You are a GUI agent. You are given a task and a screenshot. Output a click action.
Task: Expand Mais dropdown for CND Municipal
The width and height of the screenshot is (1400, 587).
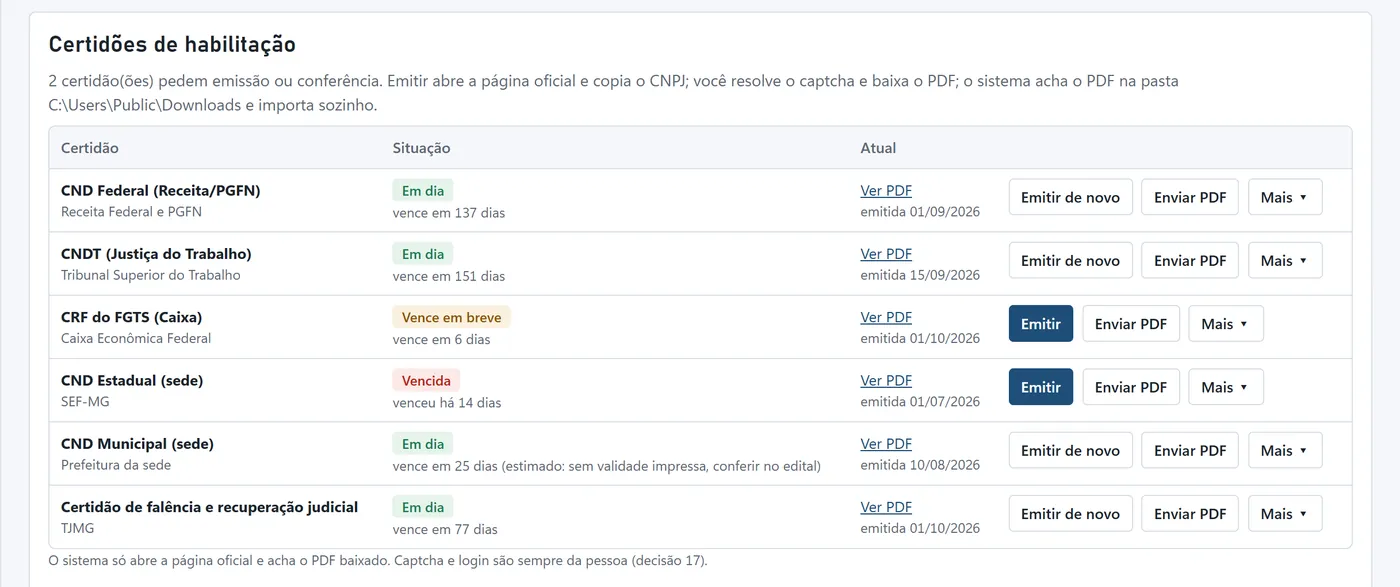(1285, 450)
